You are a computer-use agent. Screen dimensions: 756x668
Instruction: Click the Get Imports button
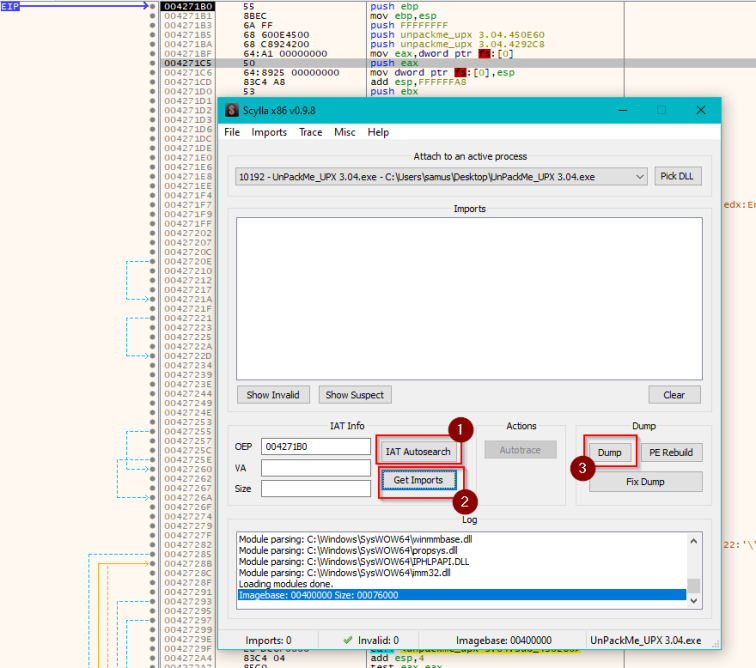pos(418,480)
